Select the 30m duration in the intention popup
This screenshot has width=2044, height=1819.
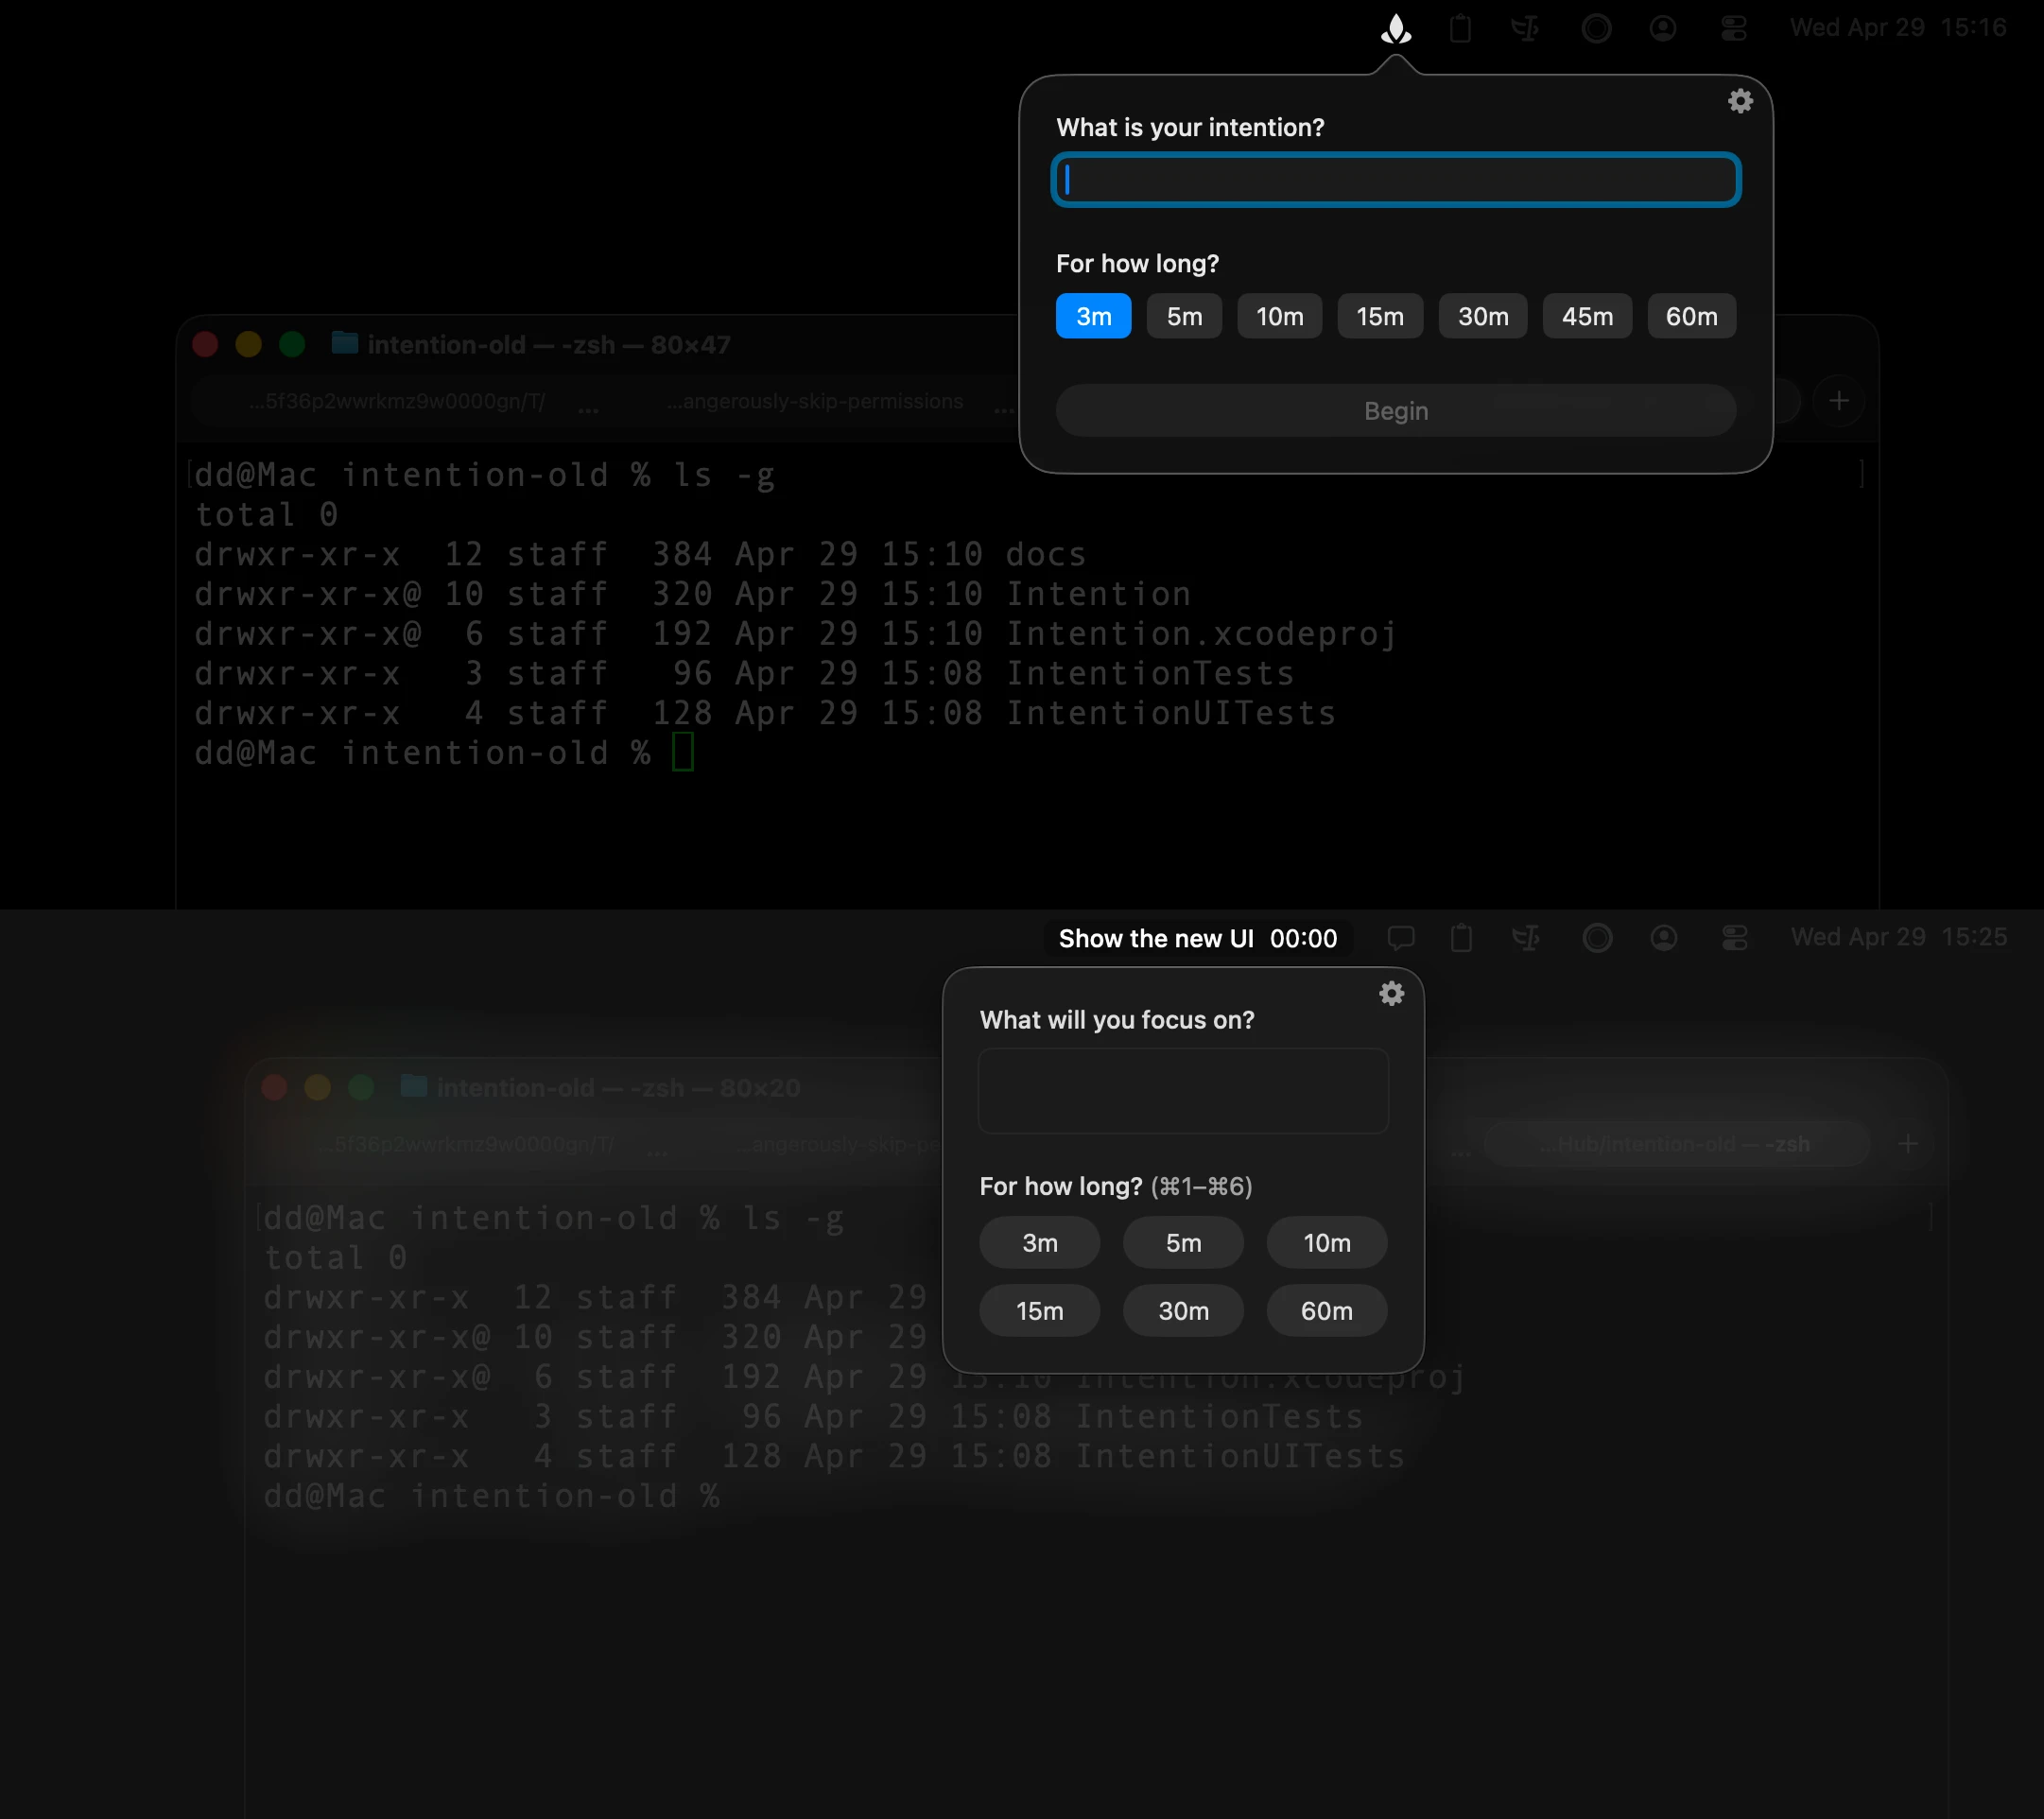point(1482,316)
